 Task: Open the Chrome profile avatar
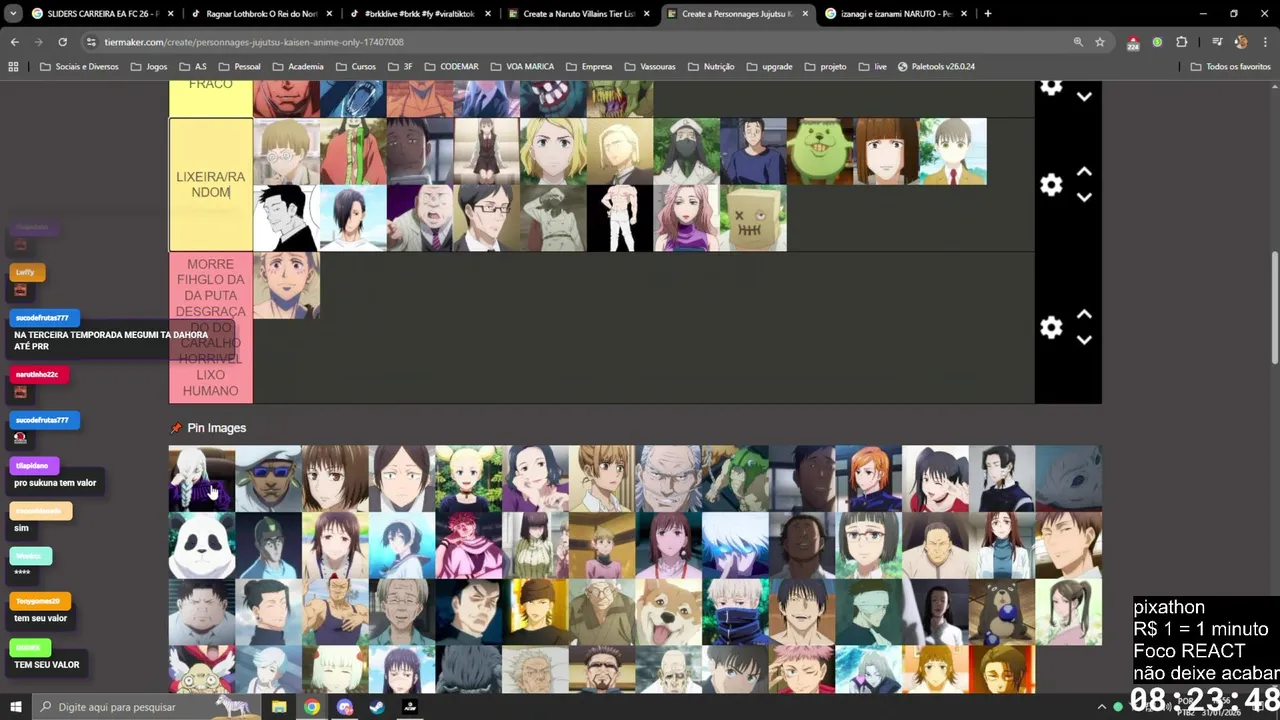(x=1240, y=42)
